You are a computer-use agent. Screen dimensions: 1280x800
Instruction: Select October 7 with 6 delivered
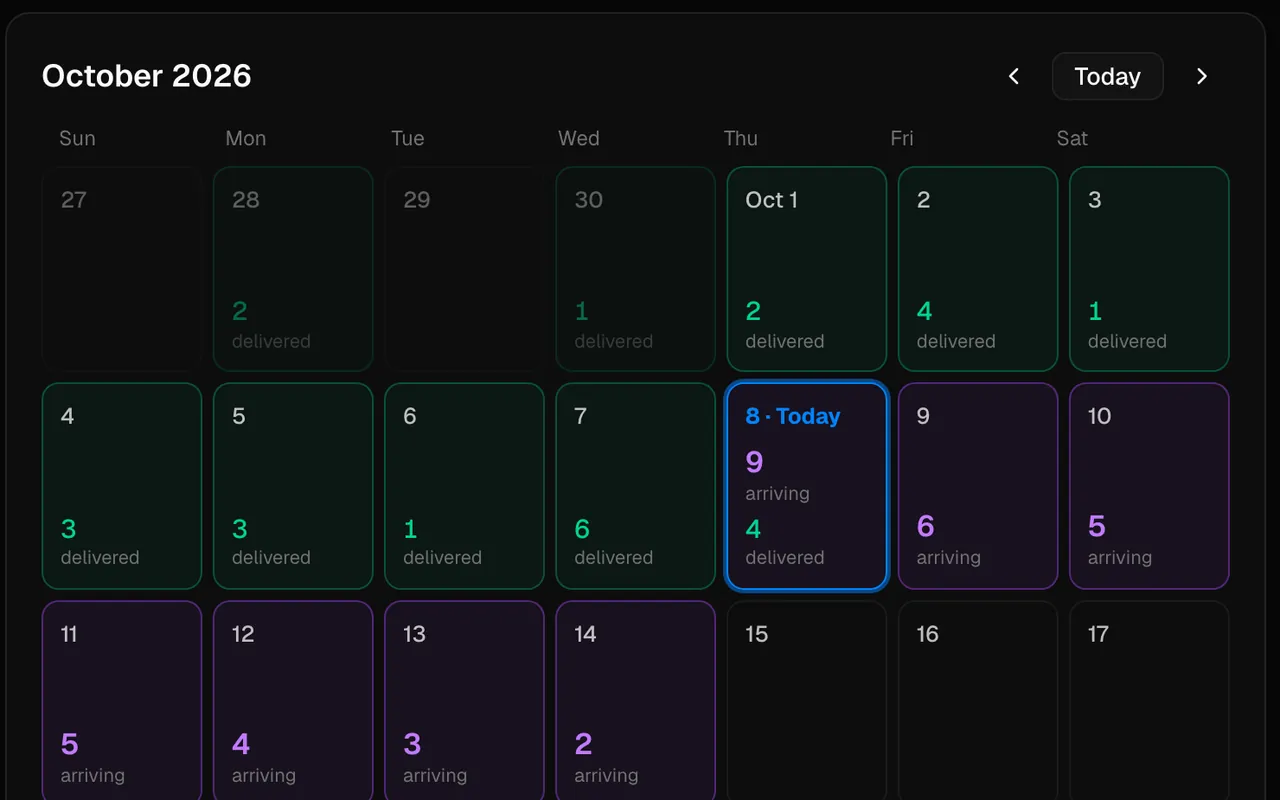coord(636,486)
